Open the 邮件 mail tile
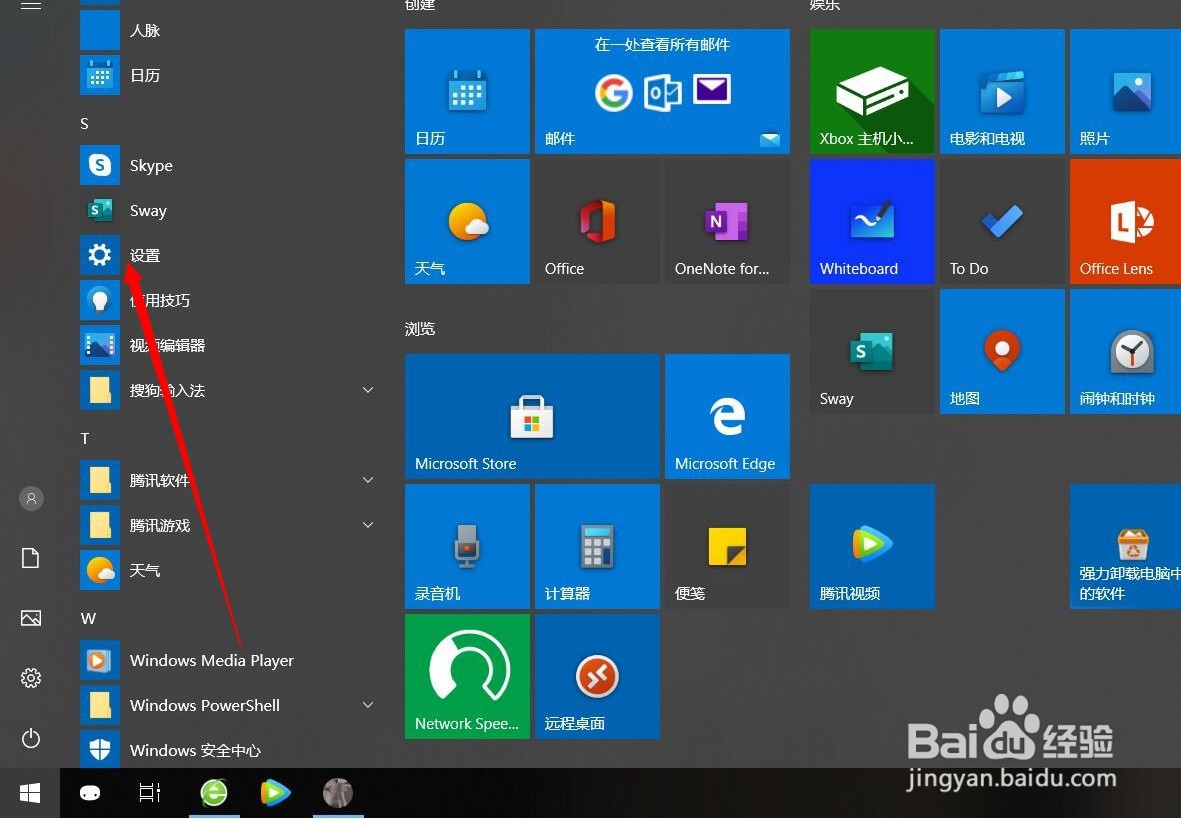 click(662, 91)
